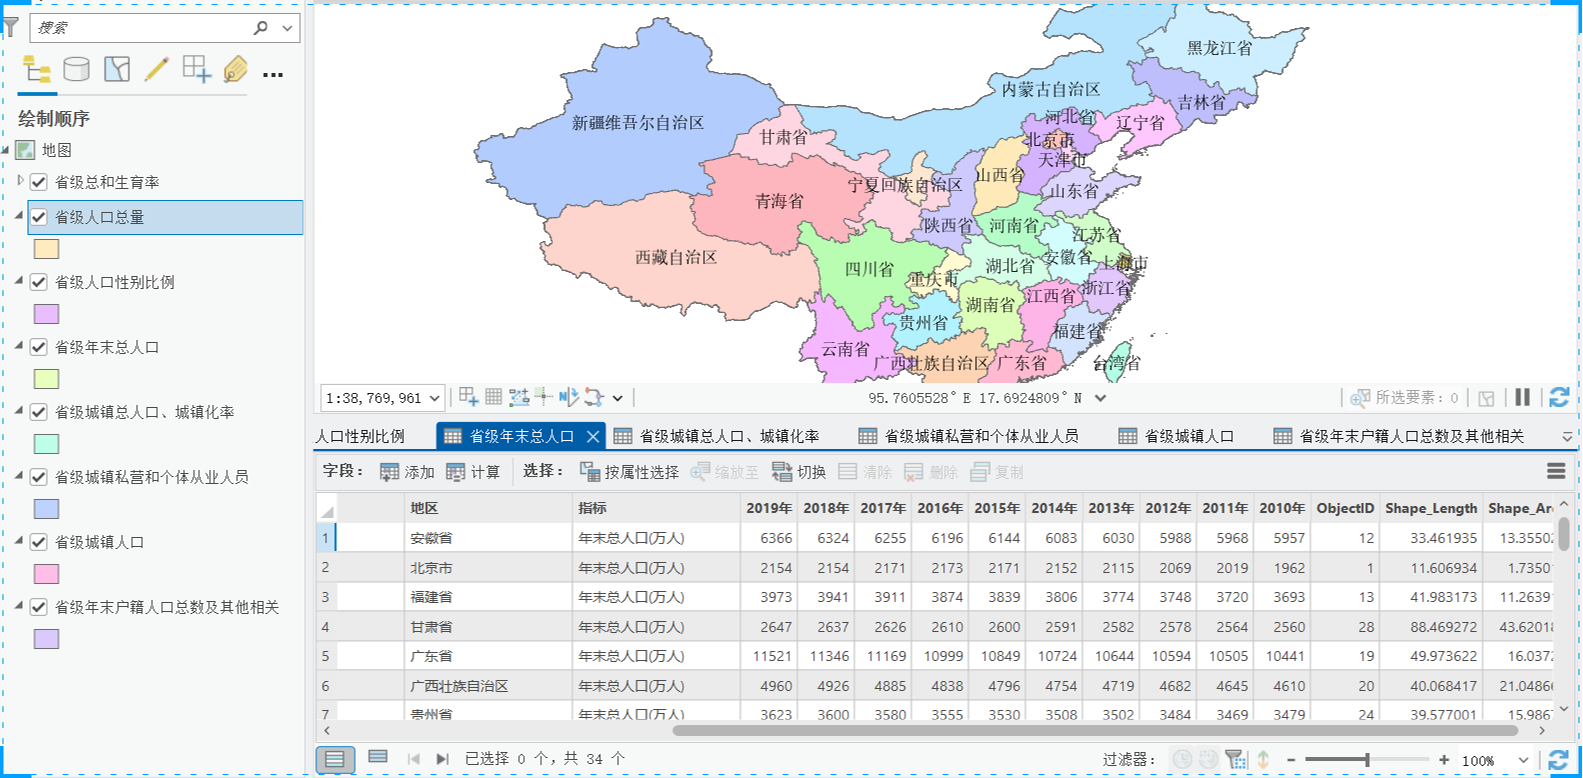Open the List By Snapping icon
Image resolution: width=1583 pixels, height=778 pixels.
197,69
